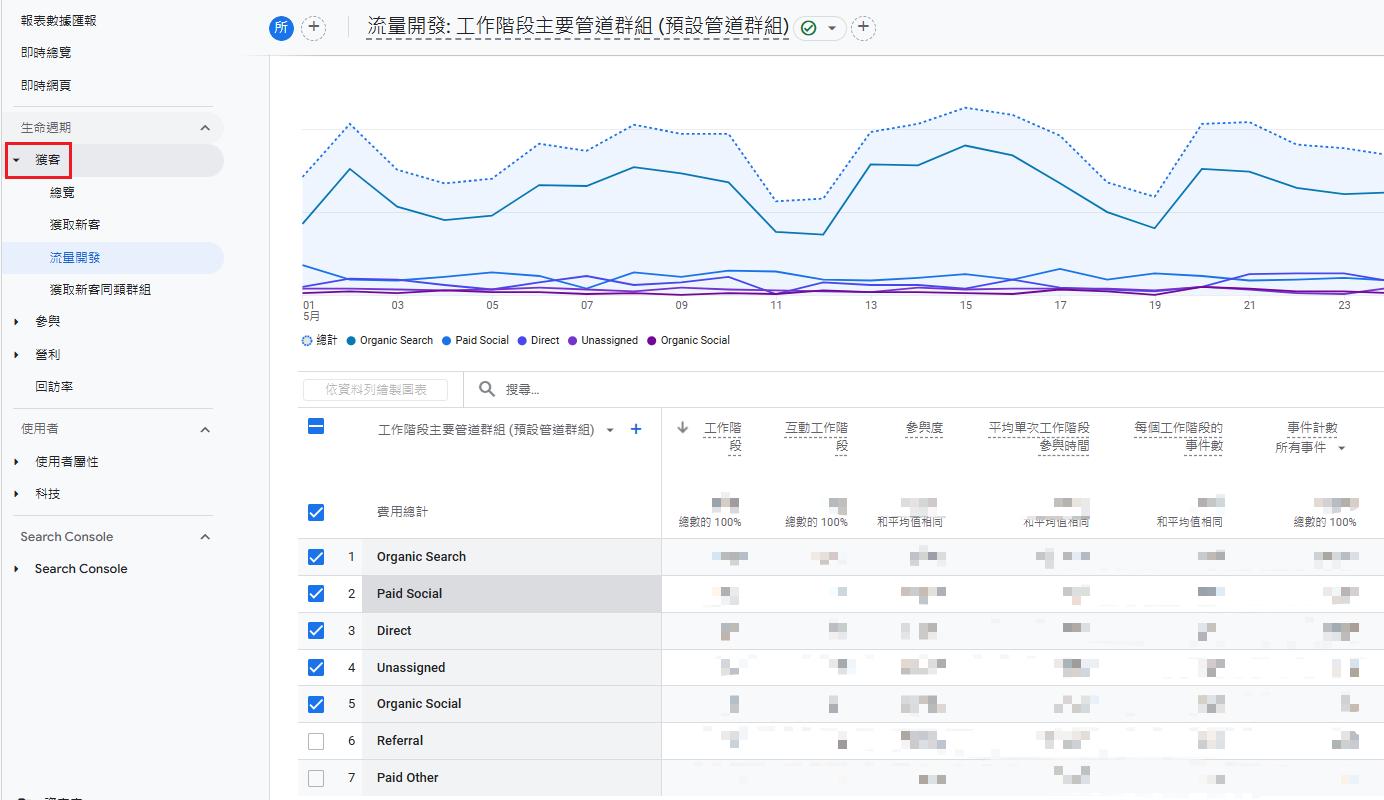Open the primary dimension dropdown in table header
1384x800 pixels.
(610, 430)
